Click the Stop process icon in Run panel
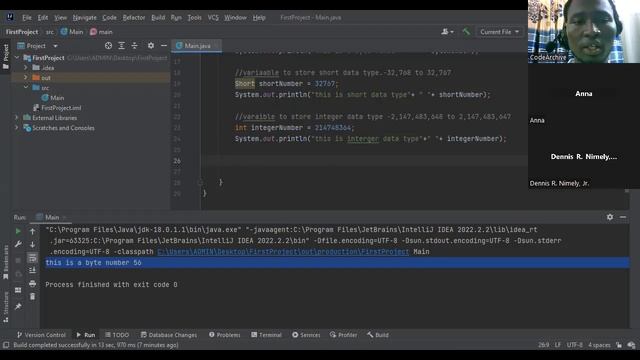640x360 pixels. [18, 260]
